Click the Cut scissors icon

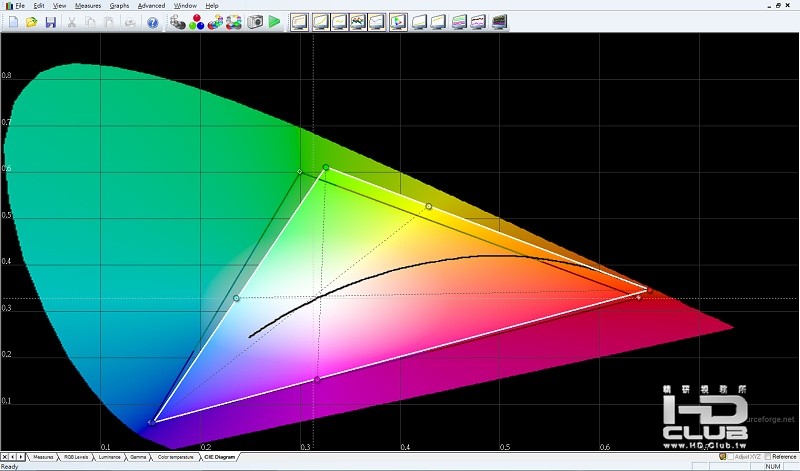pos(72,22)
